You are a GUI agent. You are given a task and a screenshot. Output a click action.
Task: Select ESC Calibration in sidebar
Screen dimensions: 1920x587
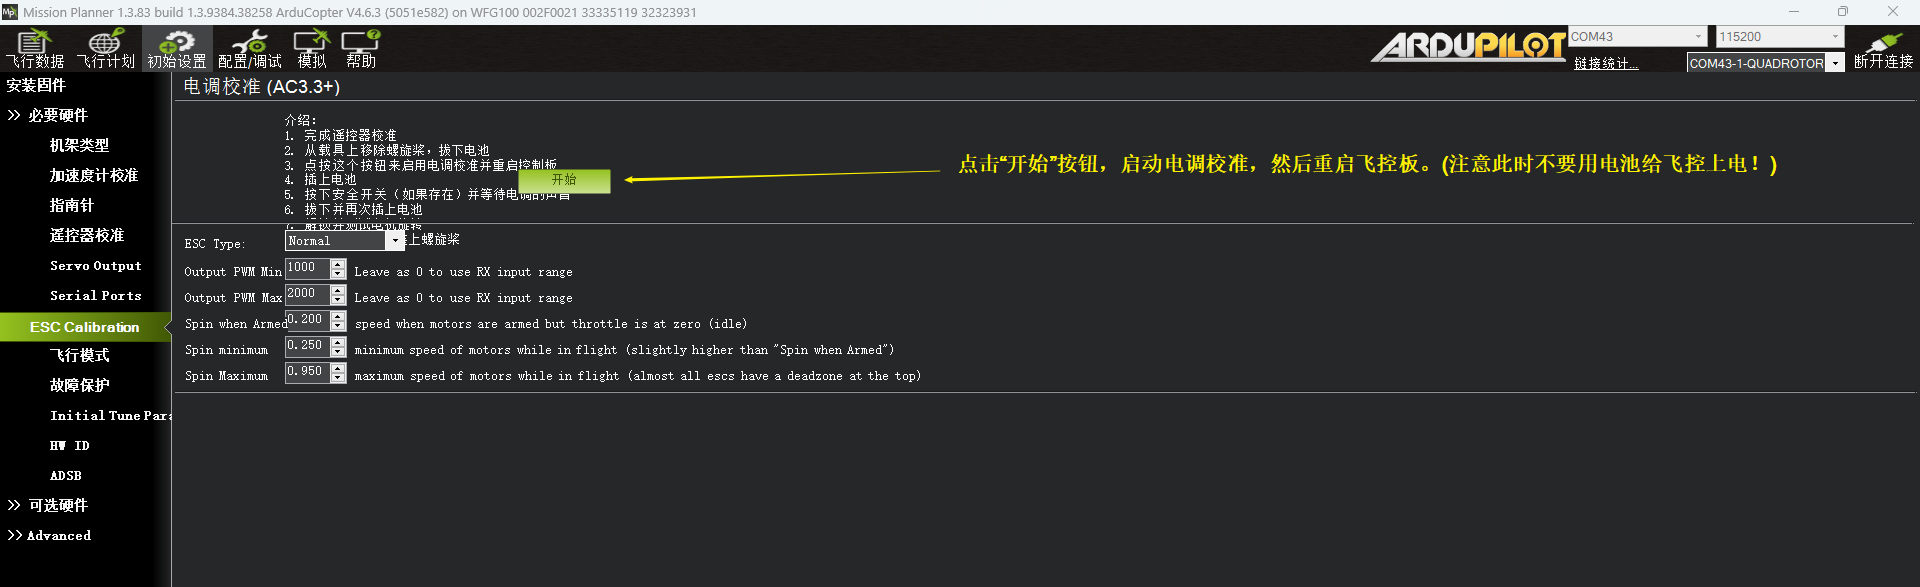click(x=85, y=327)
